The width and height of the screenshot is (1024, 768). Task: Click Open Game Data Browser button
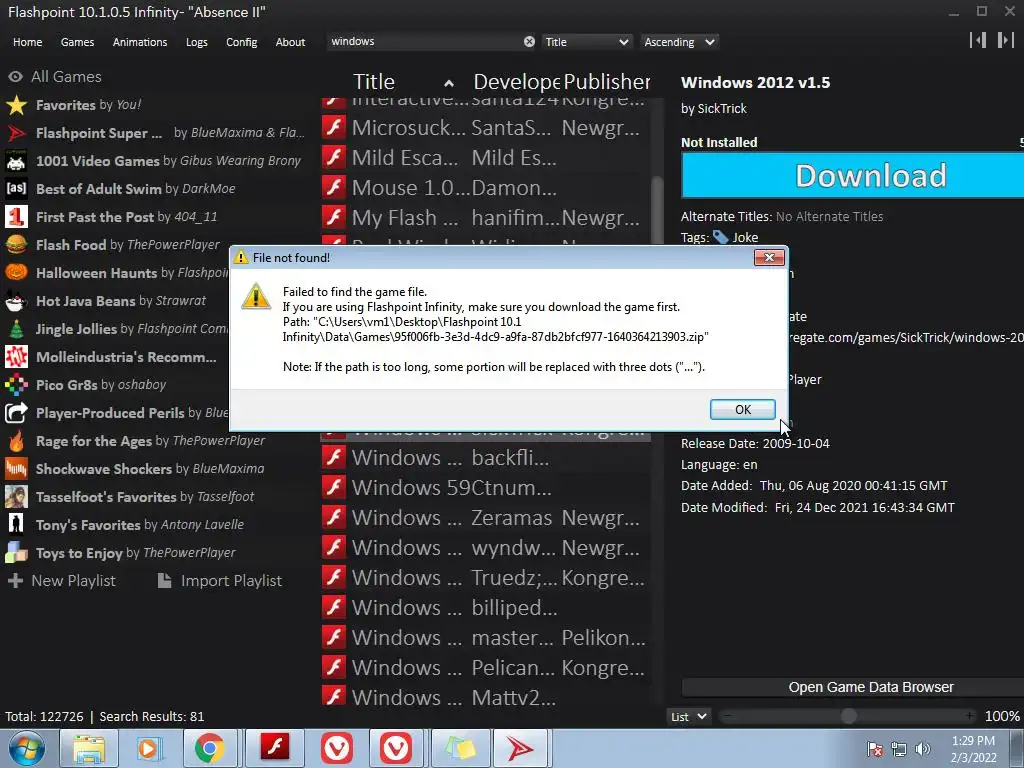(x=853, y=687)
